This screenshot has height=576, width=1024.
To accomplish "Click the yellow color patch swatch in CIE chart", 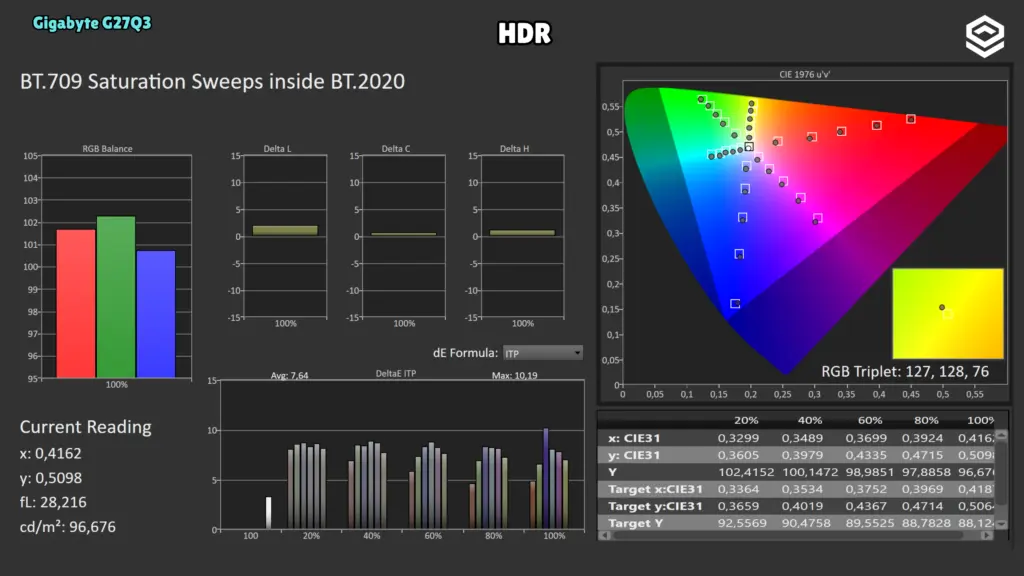I will click(x=948, y=313).
